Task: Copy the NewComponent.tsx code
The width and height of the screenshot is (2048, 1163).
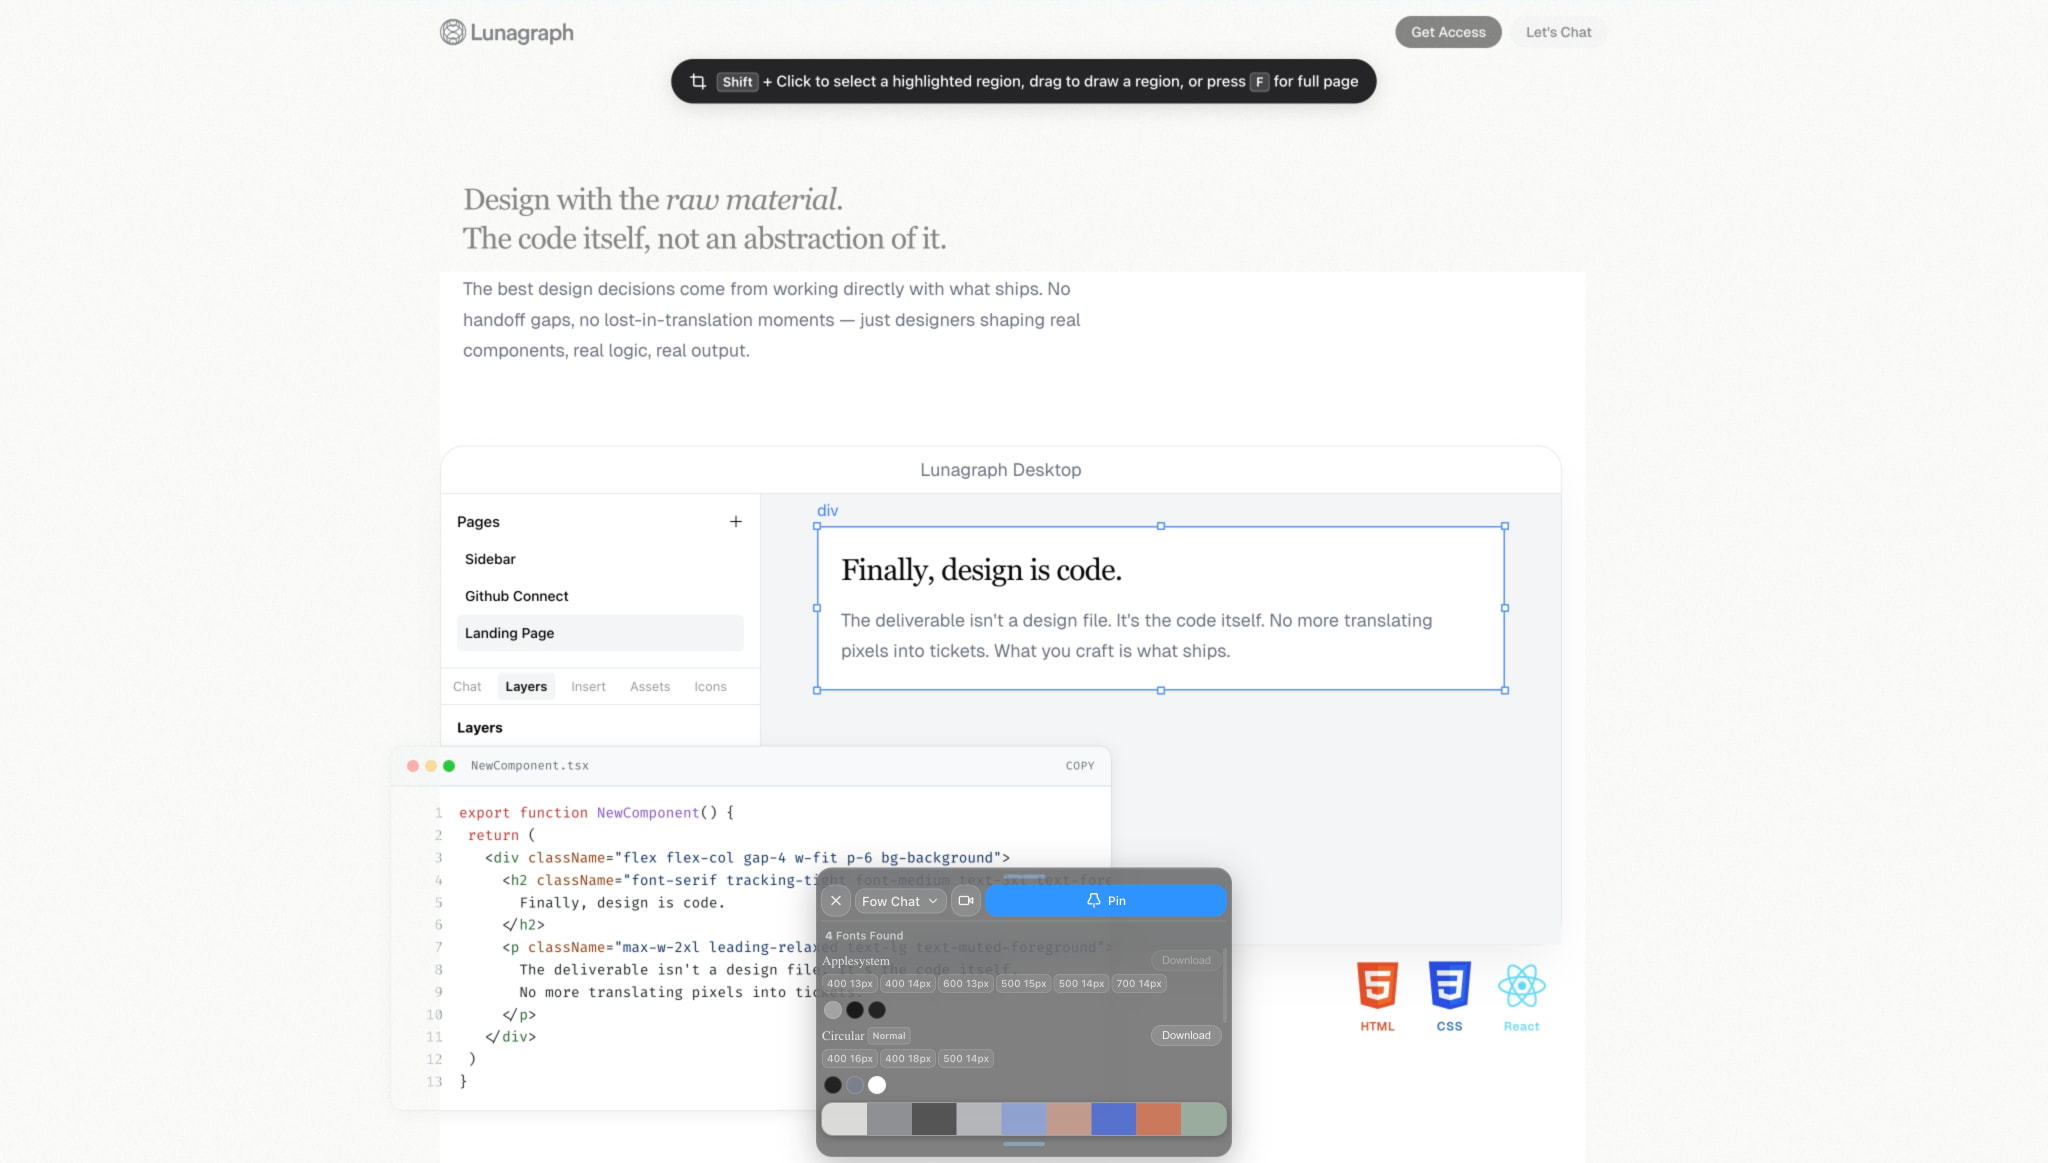Action: (x=1080, y=766)
